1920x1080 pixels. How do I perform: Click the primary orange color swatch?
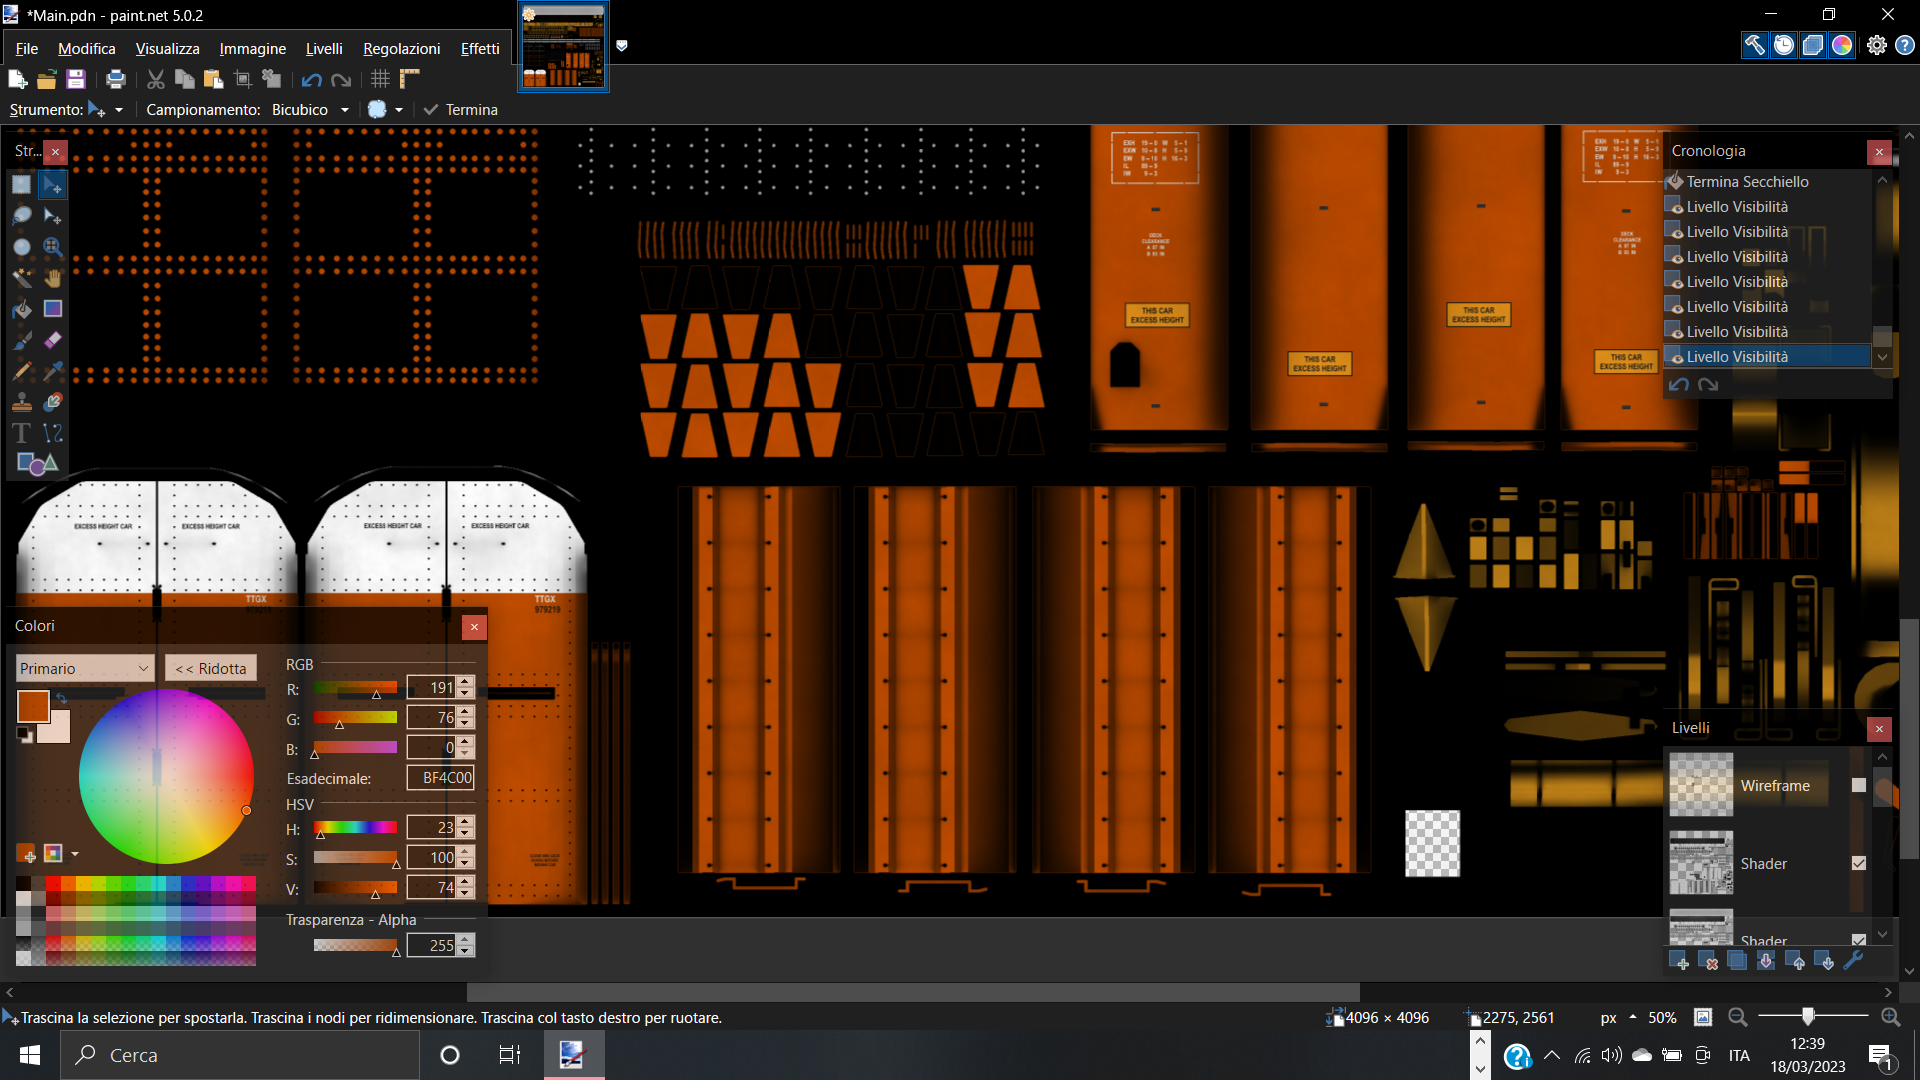coord(32,706)
